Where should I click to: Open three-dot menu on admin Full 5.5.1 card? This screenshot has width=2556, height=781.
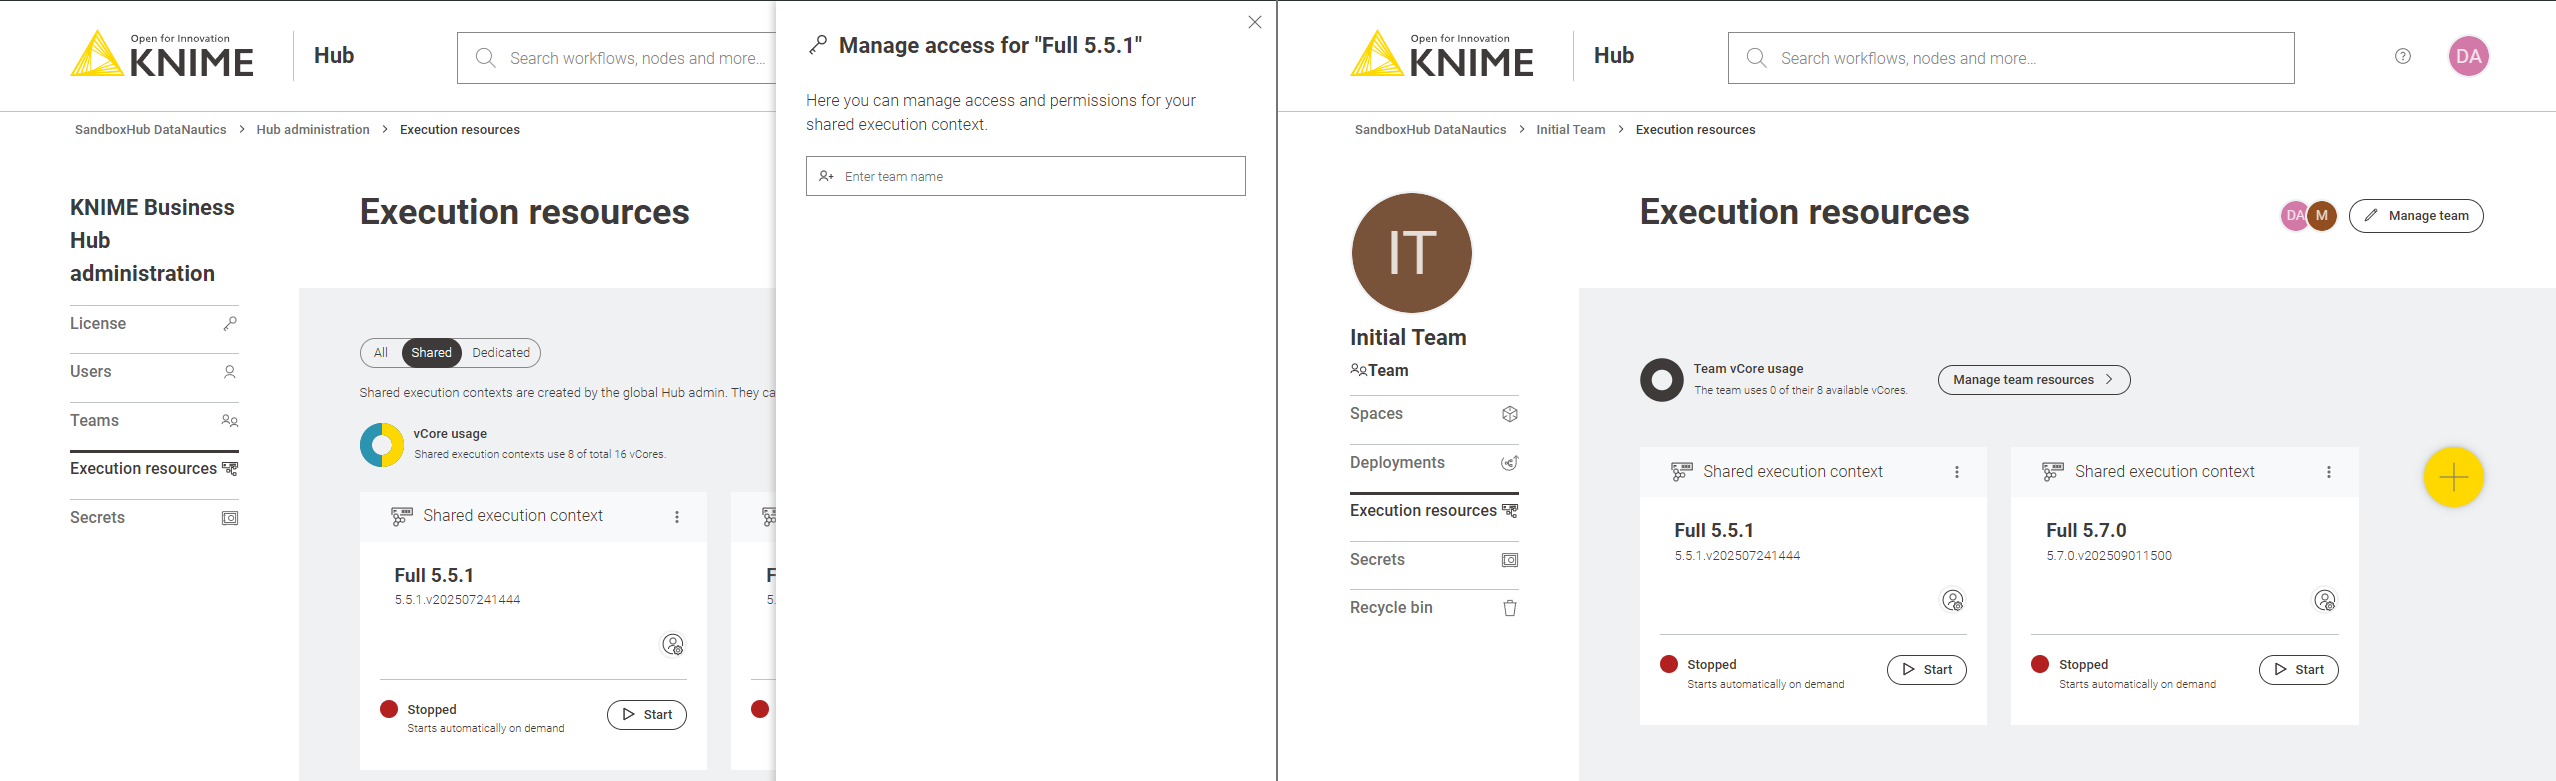tap(676, 517)
